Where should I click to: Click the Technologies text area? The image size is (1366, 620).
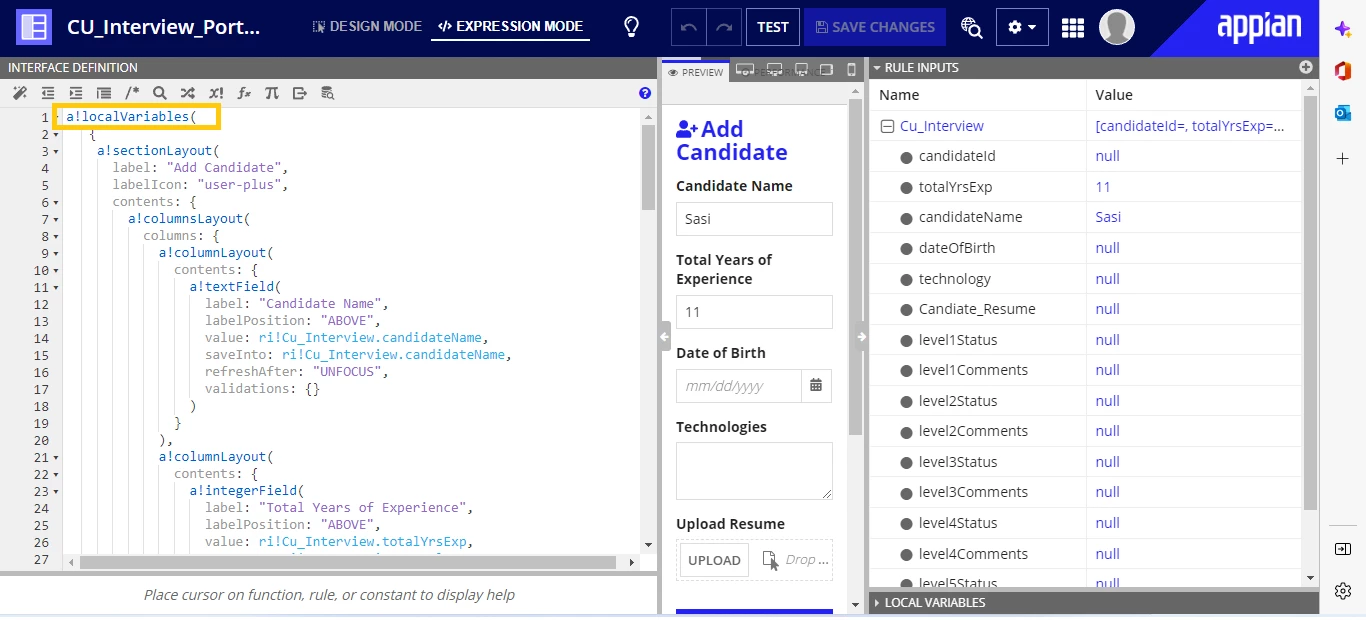coord(754,471)
